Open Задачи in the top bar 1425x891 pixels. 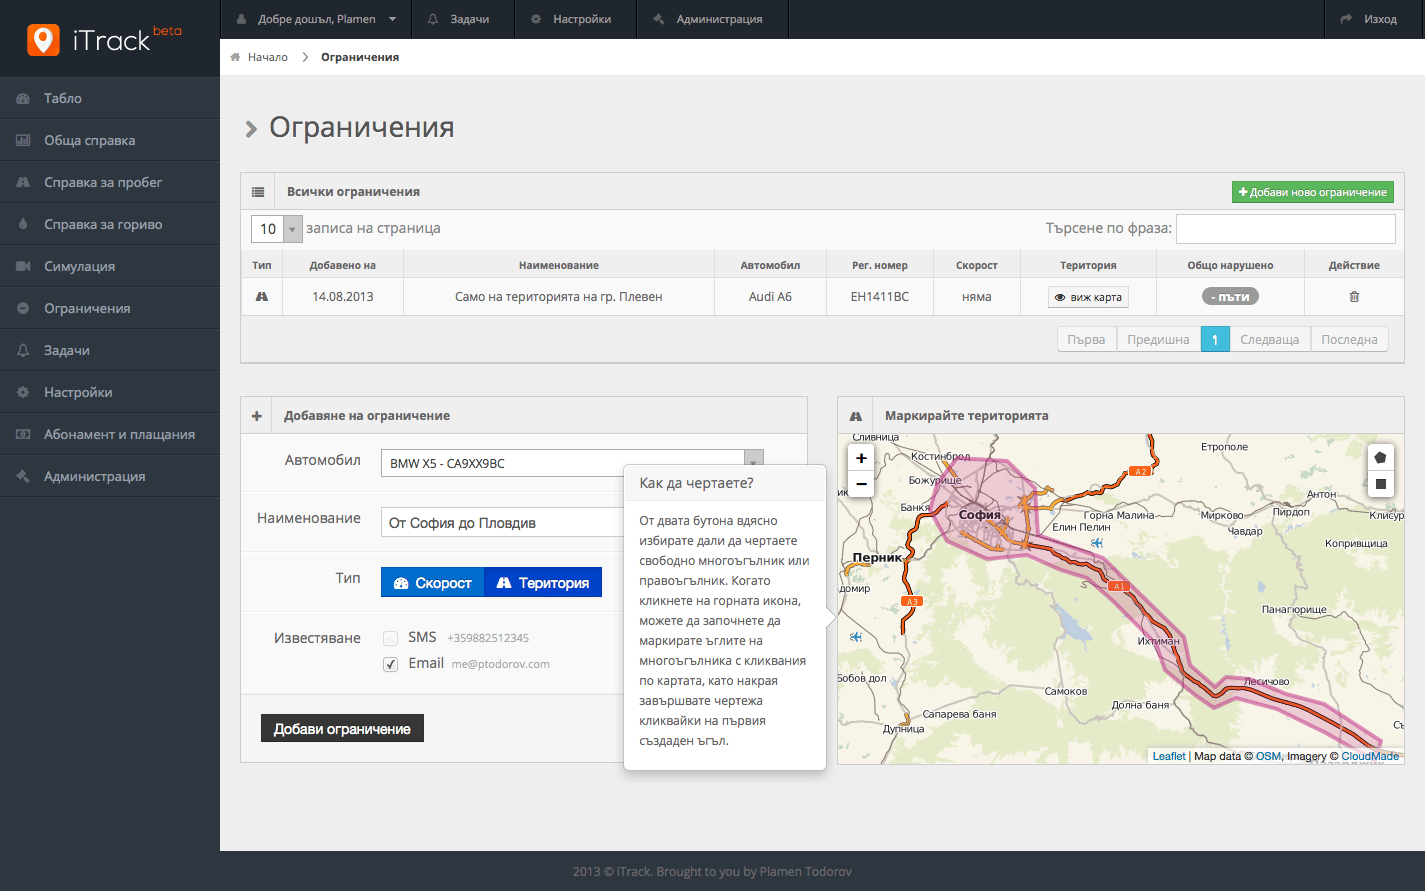point(461,19)
